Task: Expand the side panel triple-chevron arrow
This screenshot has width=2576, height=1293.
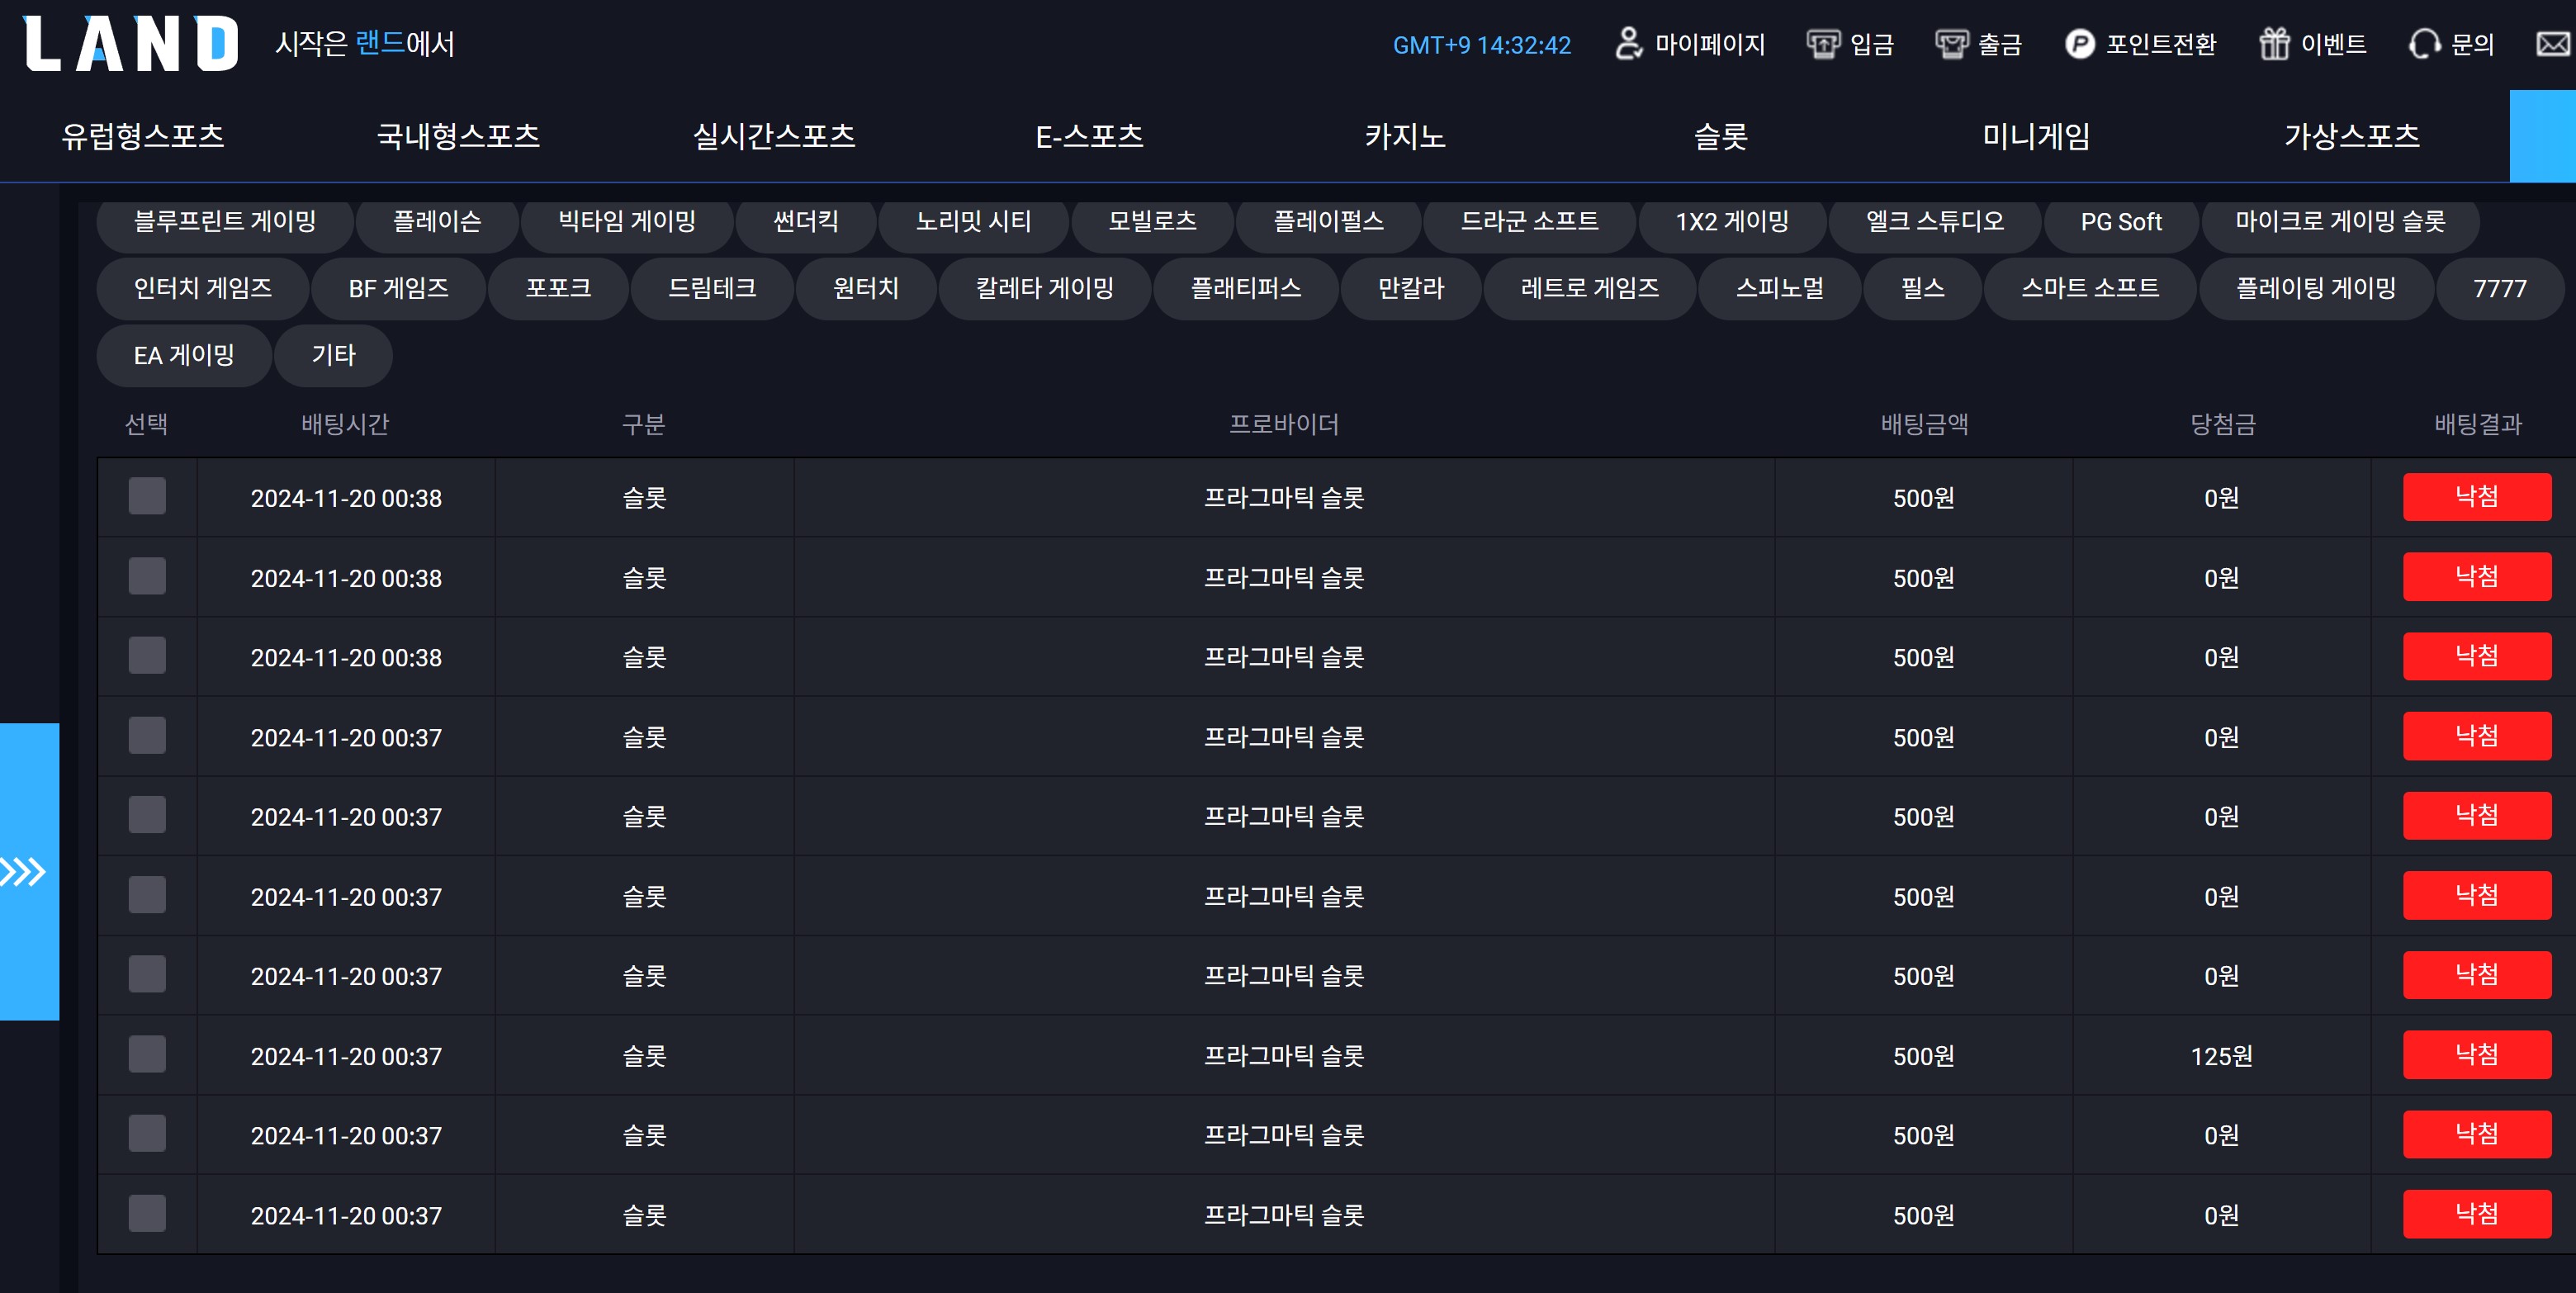Action: (x=23, y=872)
